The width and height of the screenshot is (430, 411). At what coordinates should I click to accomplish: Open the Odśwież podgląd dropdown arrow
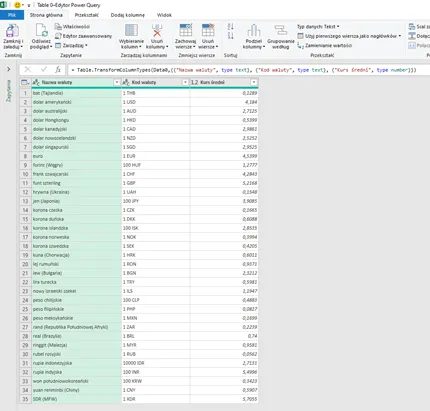[x=51, y=47]
